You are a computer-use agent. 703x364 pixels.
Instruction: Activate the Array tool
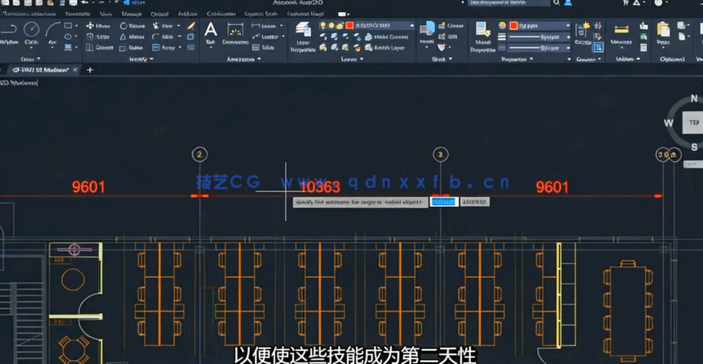164,47
